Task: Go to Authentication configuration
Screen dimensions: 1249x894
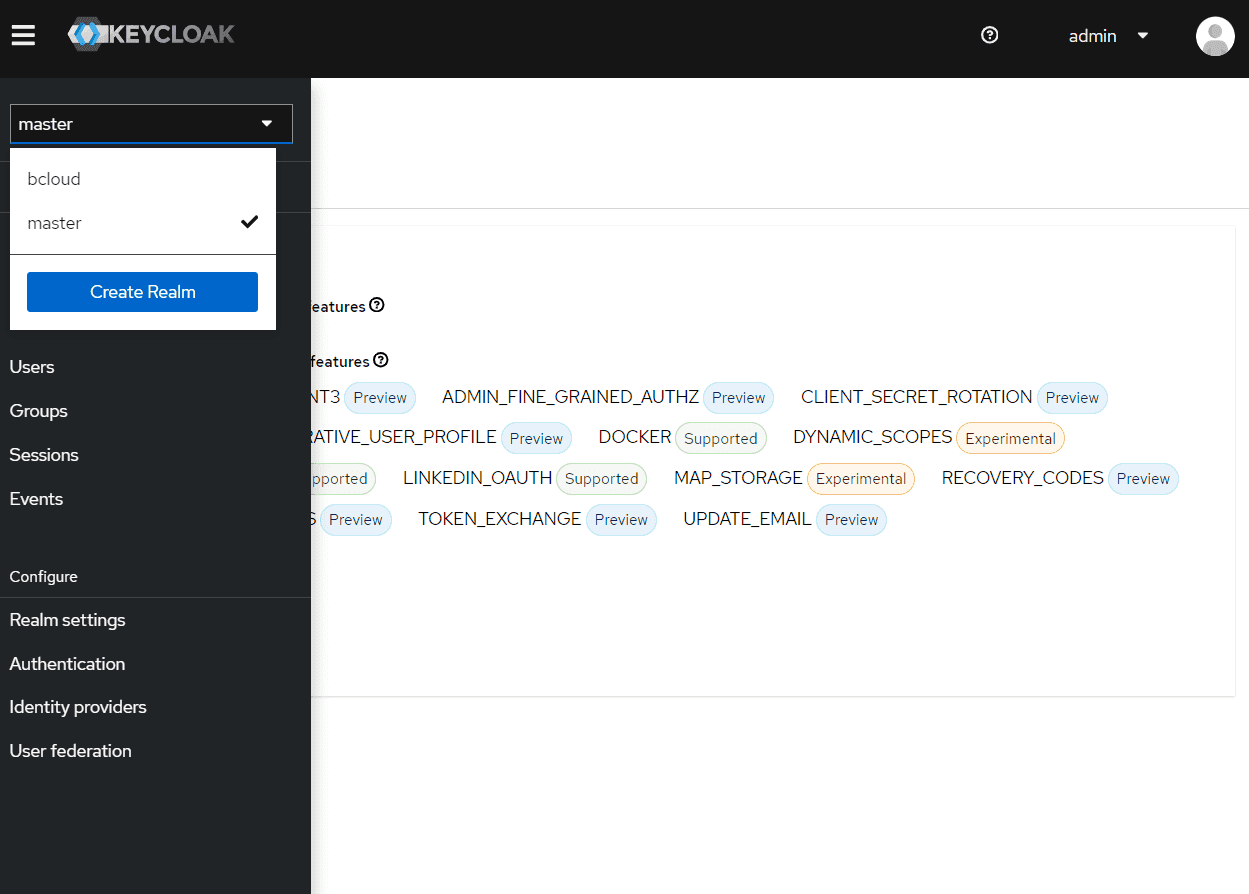Action: tap(67, 664)
